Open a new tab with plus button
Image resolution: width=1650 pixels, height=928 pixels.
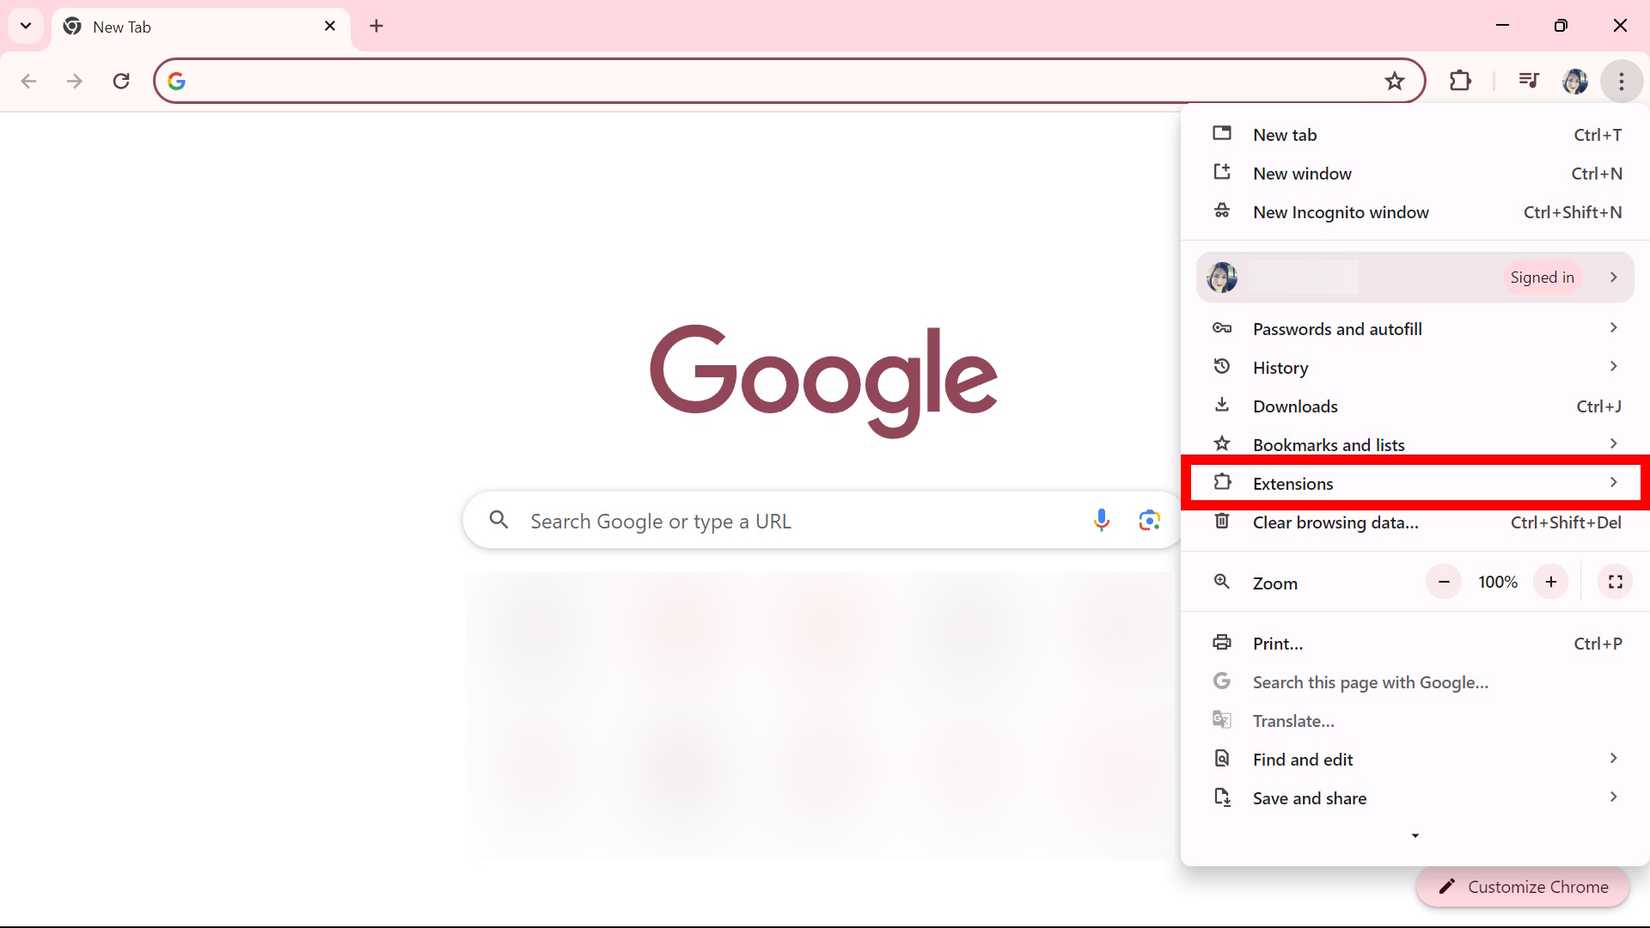(376, 26)
